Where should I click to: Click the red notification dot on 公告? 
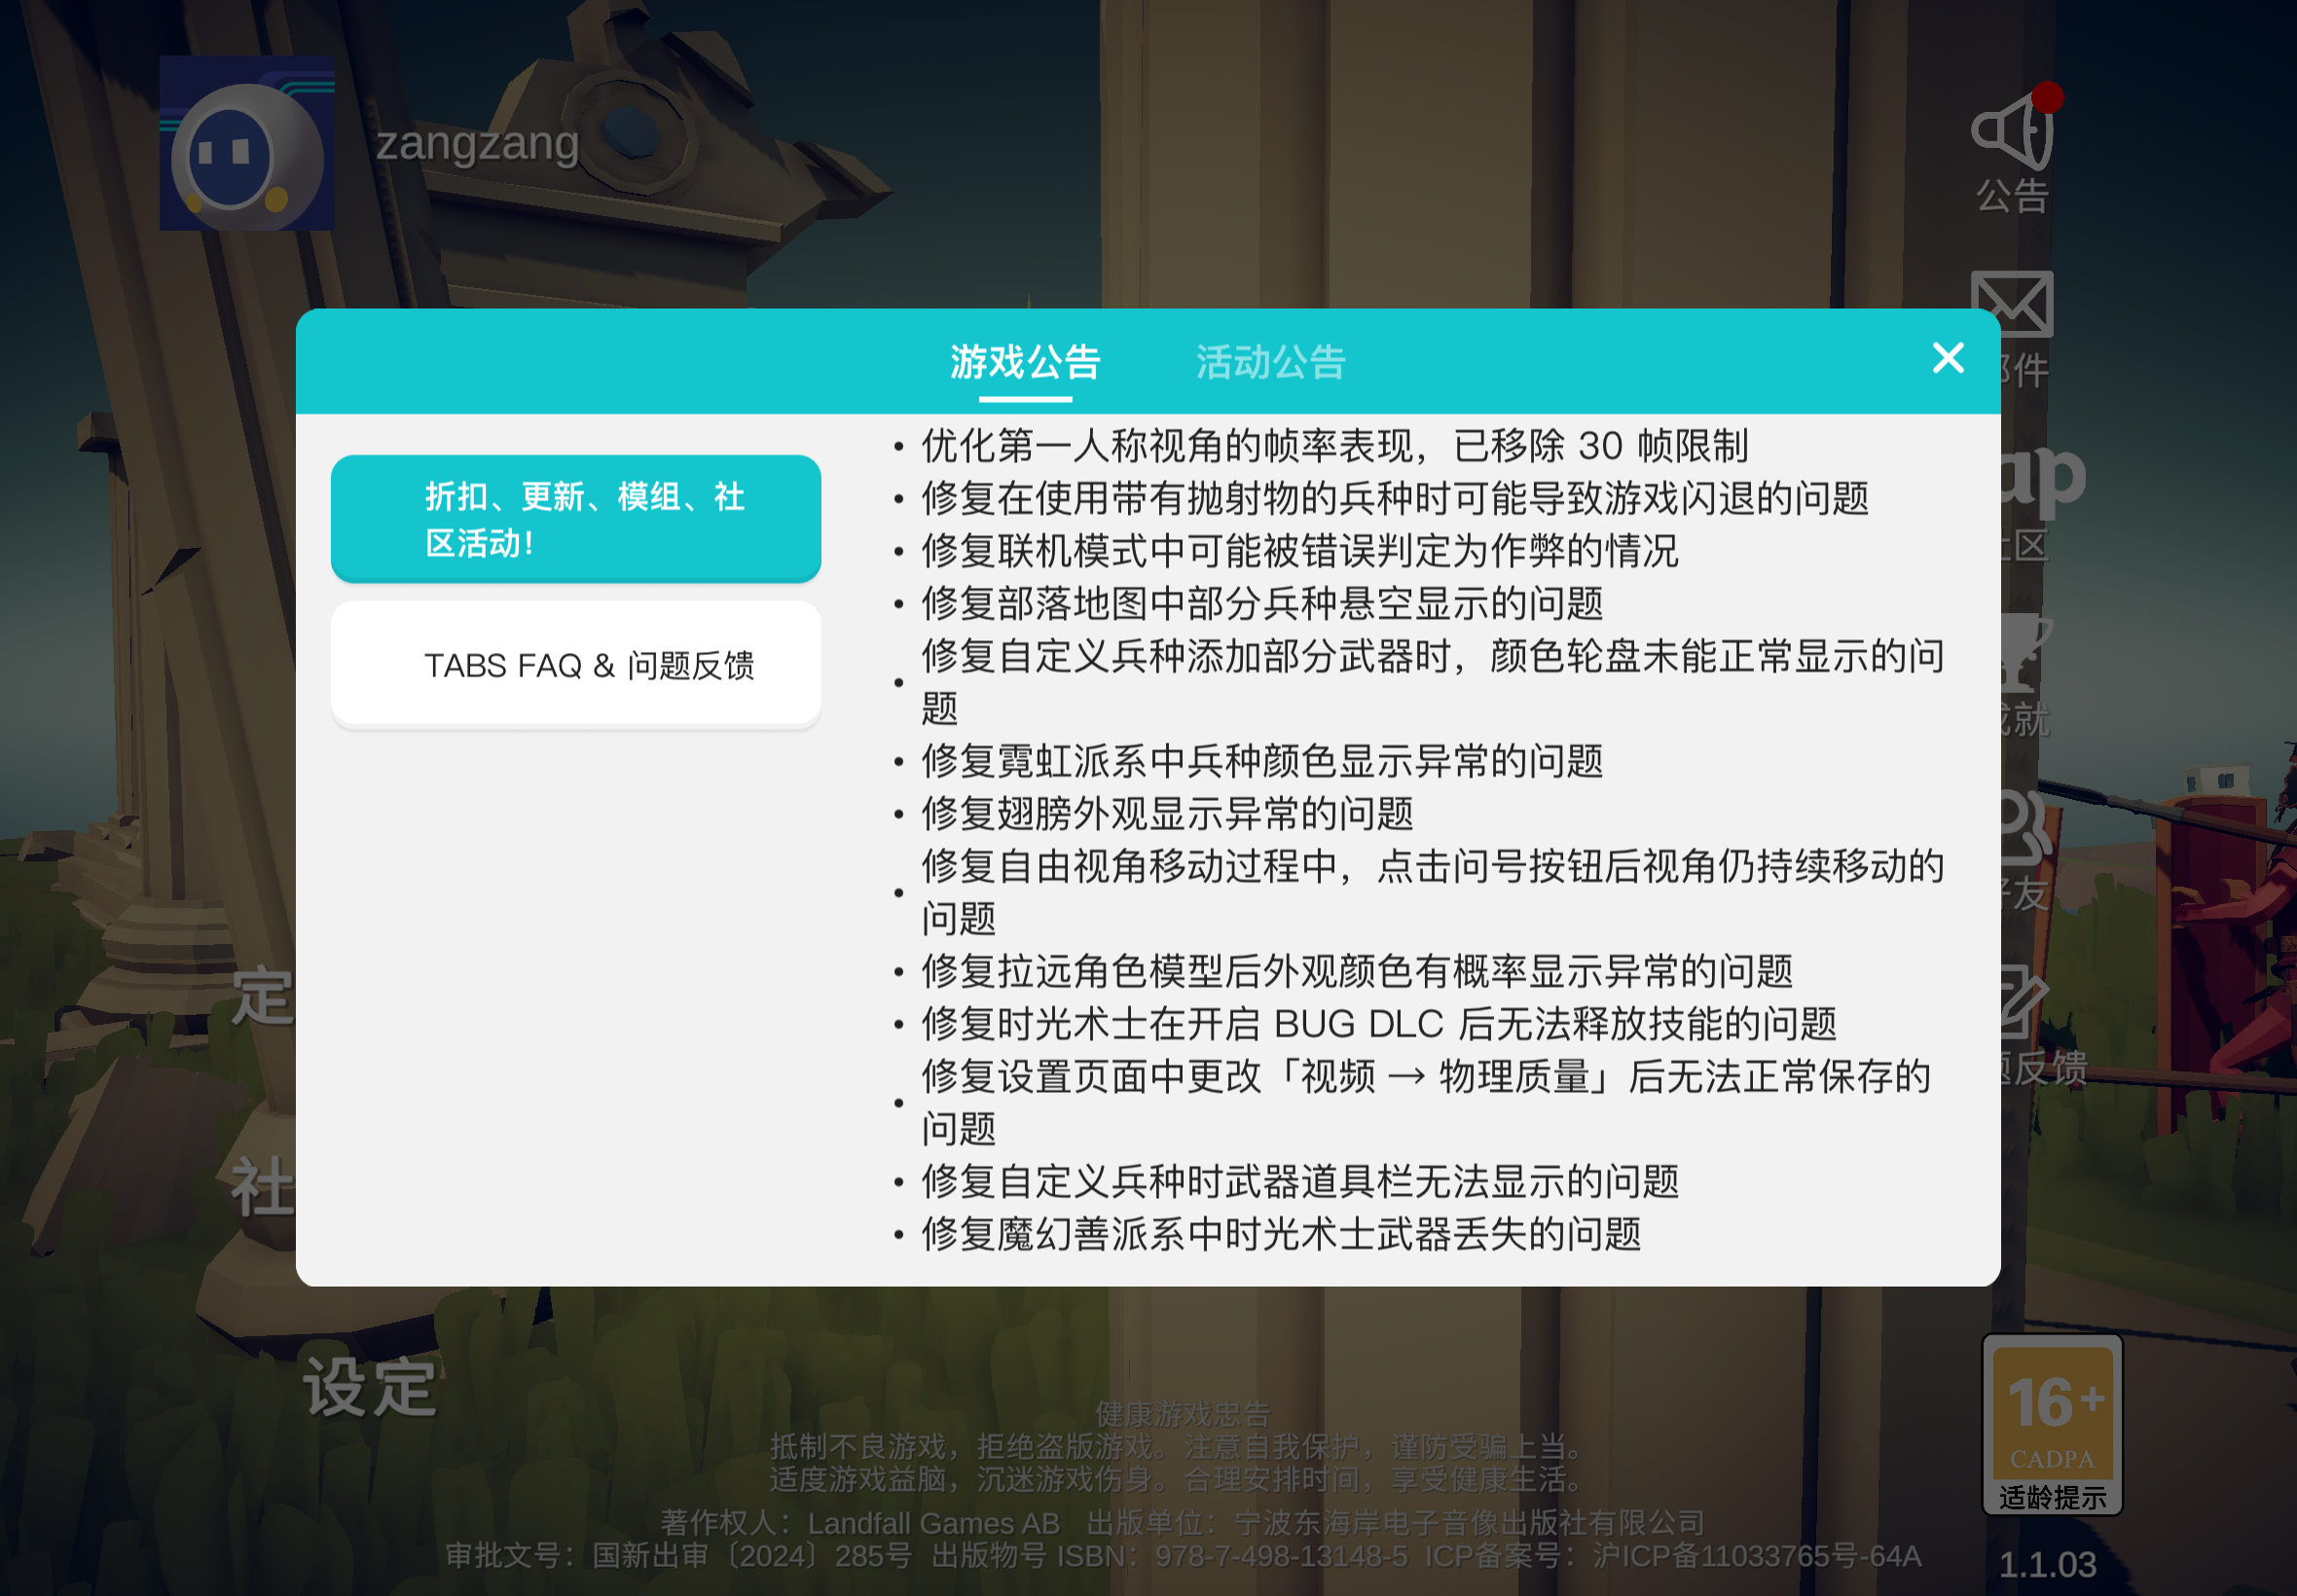click(2046, 97)
